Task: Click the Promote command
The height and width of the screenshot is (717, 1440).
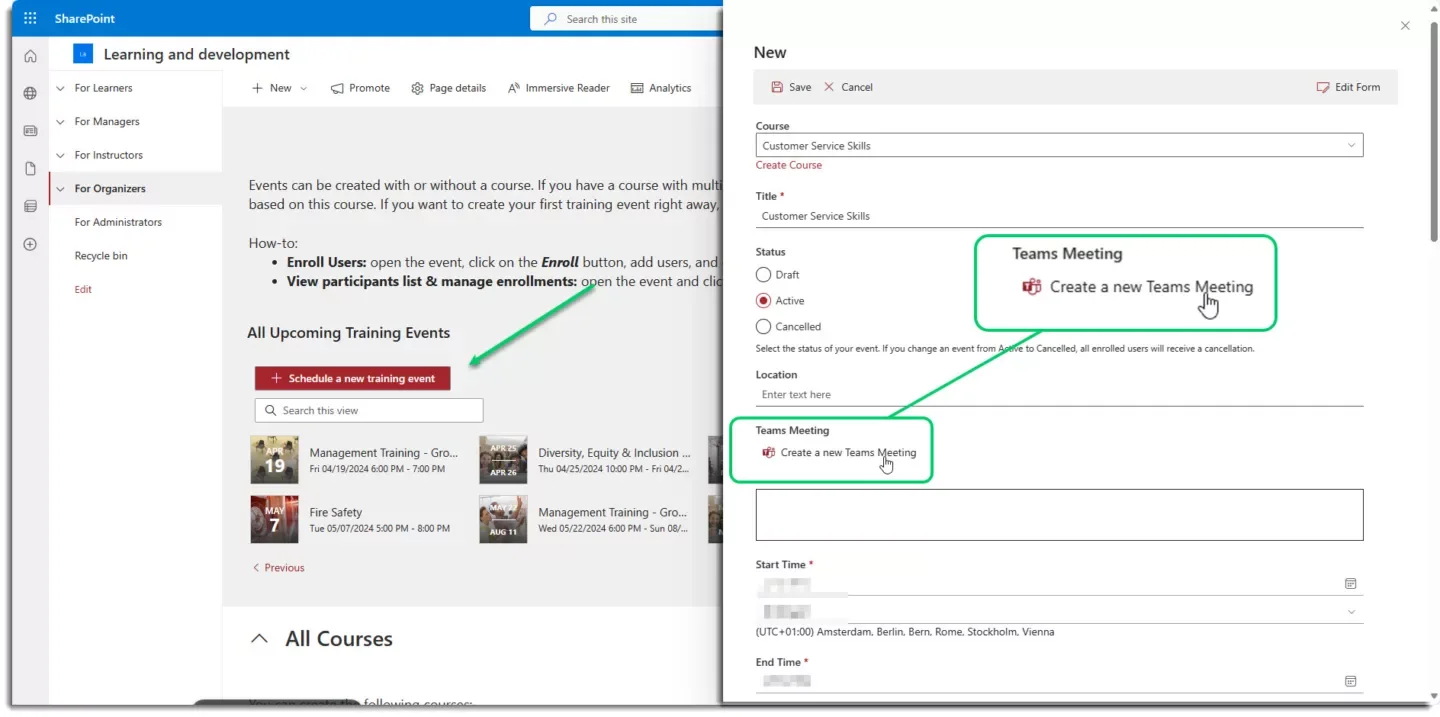Action: (360, 88)
